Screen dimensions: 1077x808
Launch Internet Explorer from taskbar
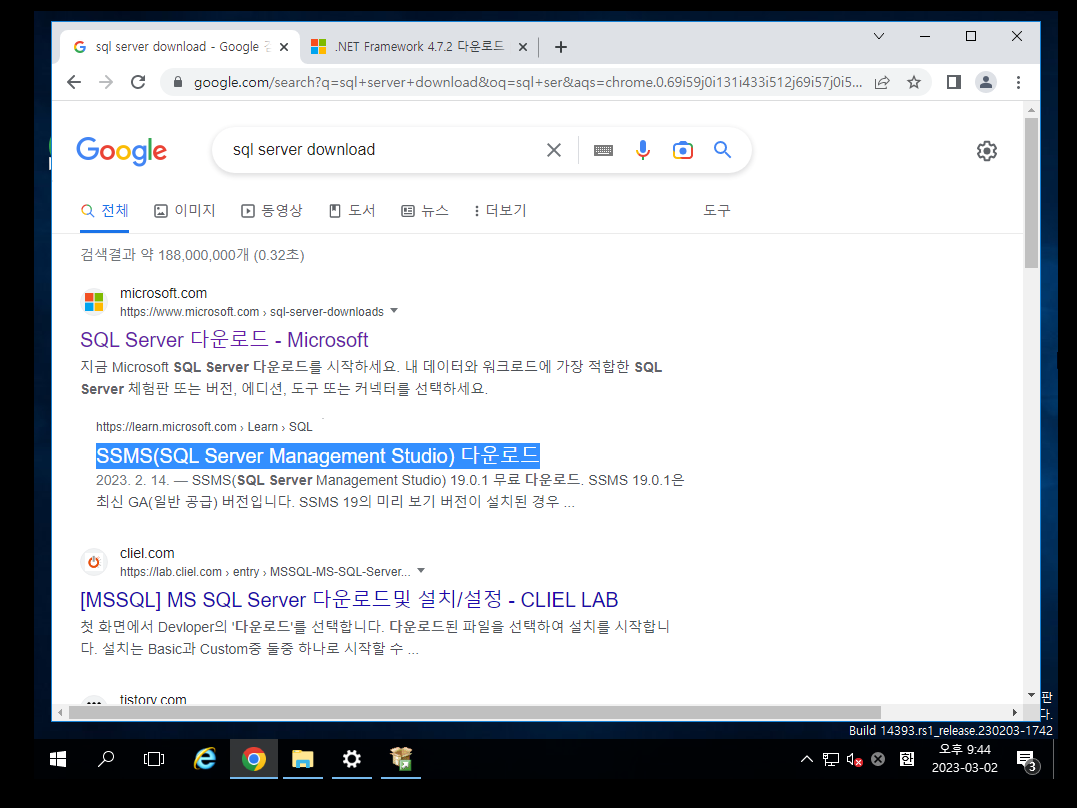[205, 759]
